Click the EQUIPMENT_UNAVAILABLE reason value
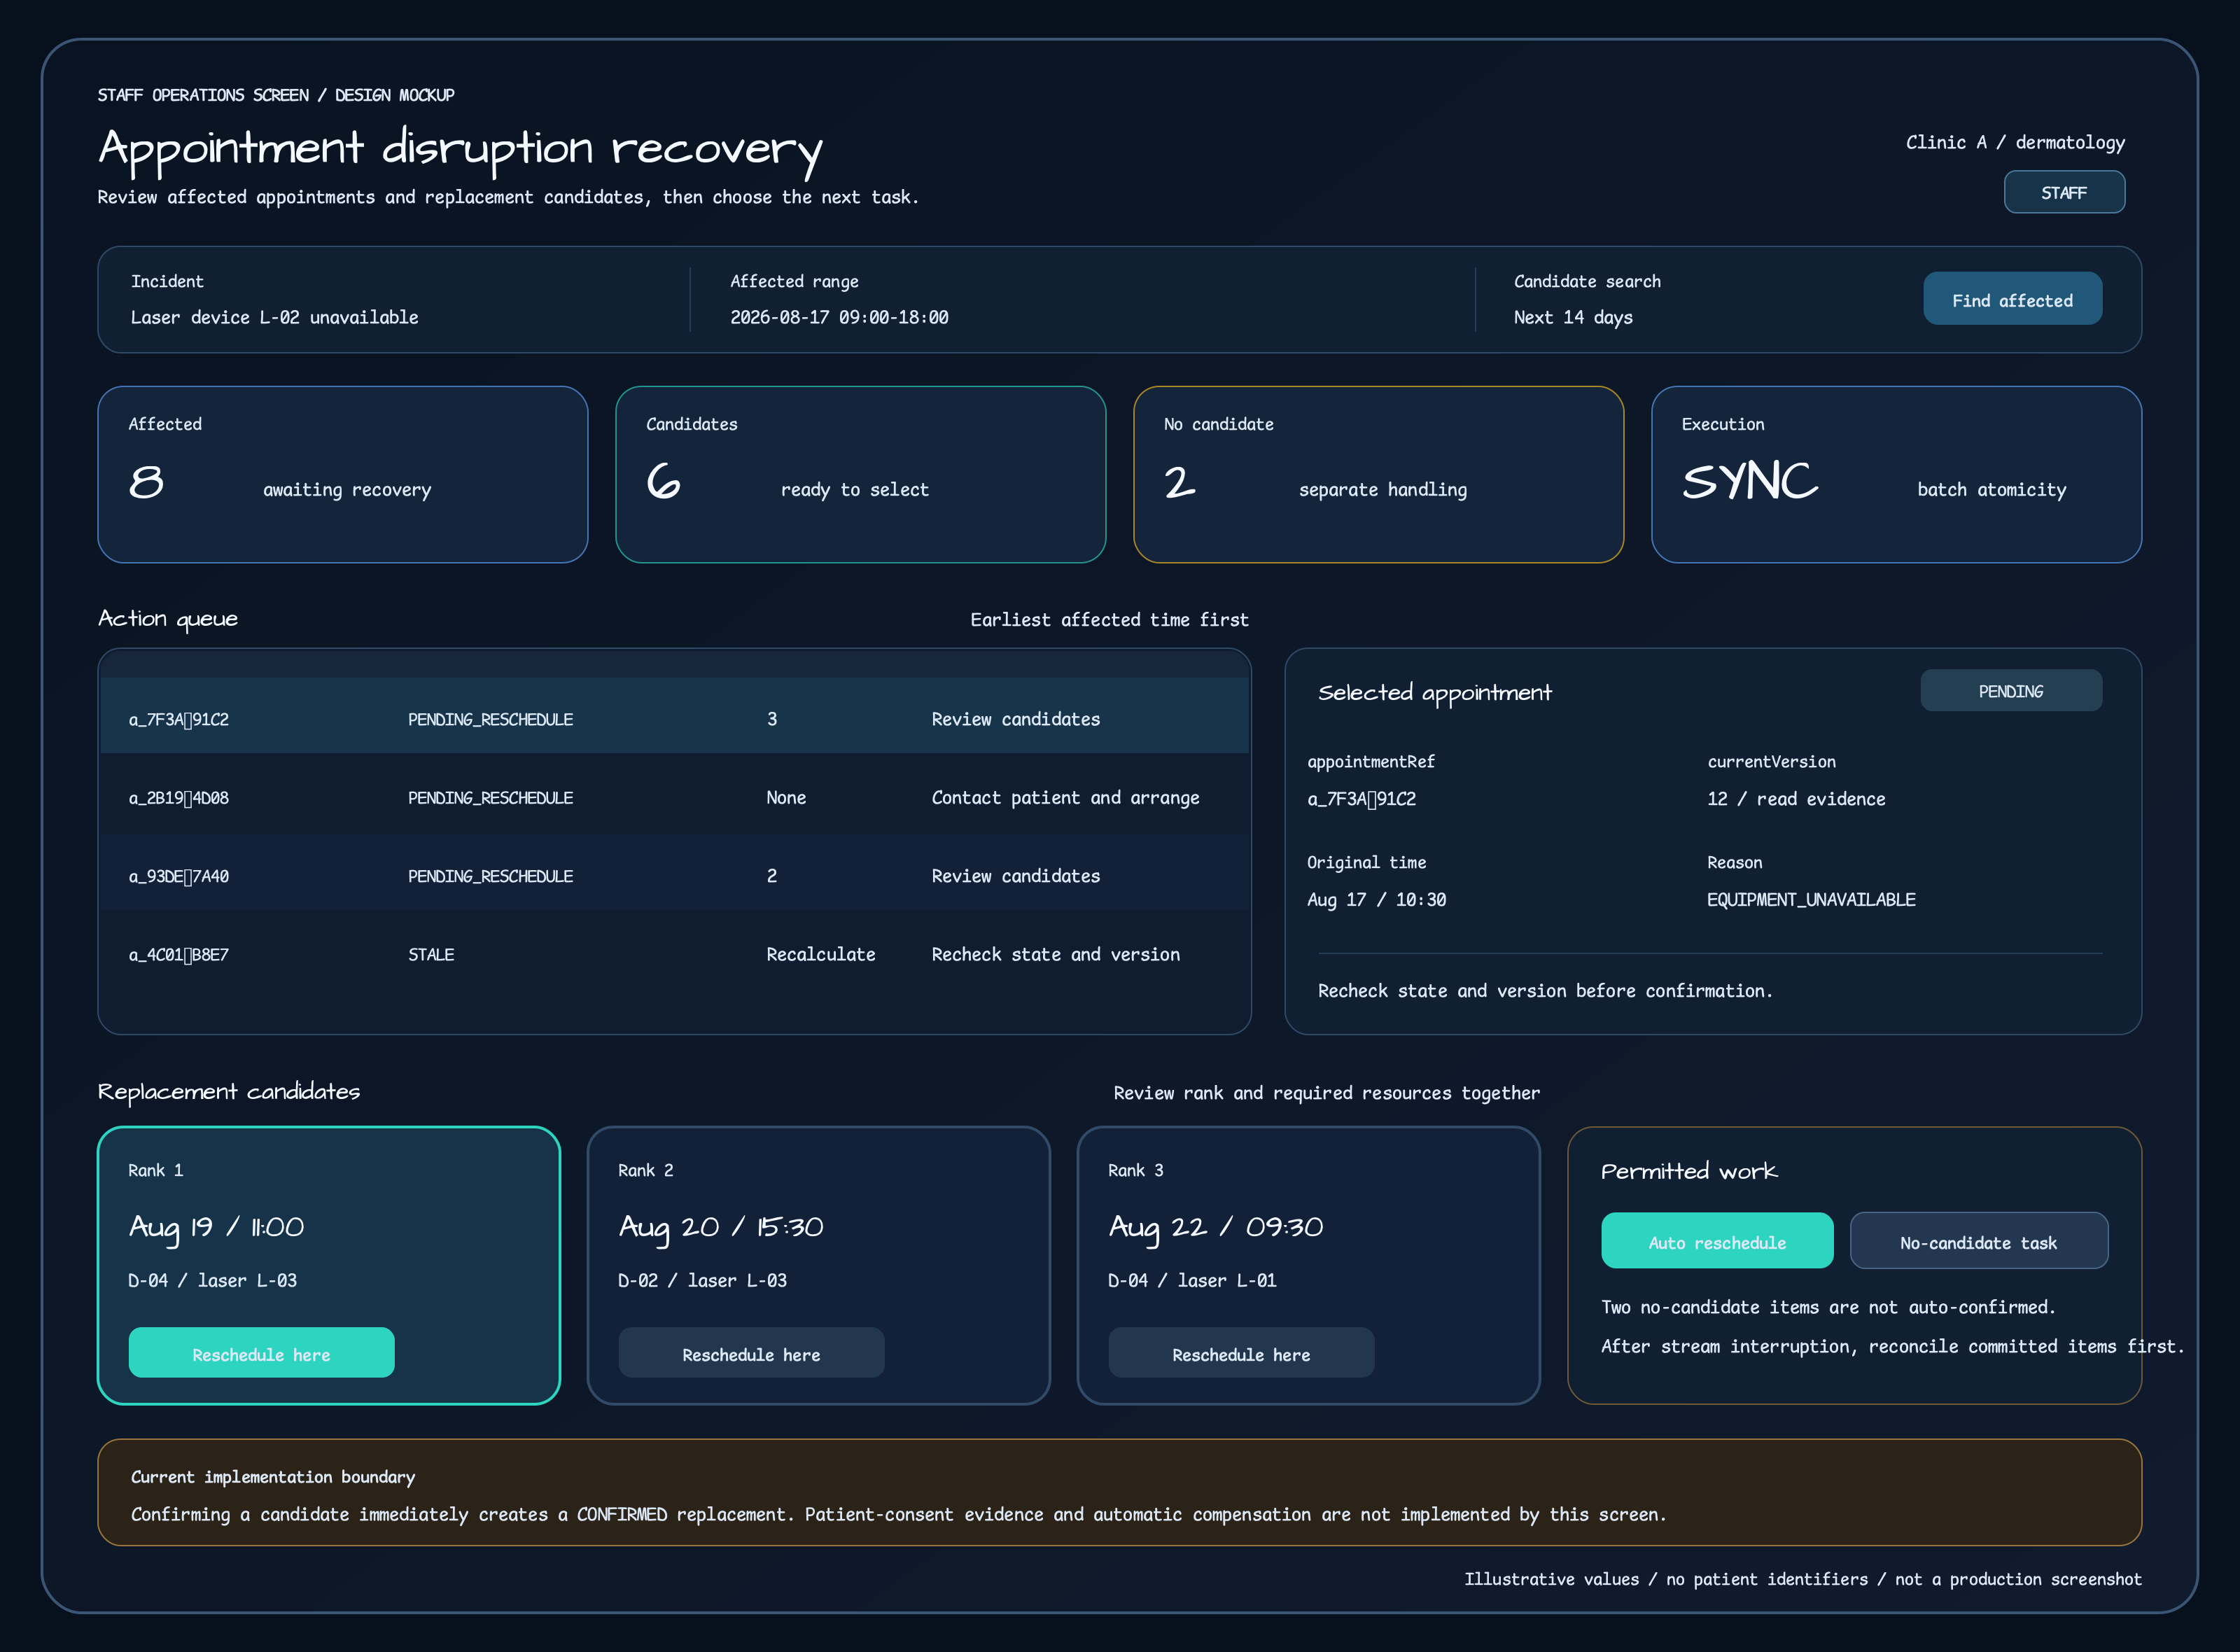This screenshot has width=2240, height=1652. coord(1811,900)
